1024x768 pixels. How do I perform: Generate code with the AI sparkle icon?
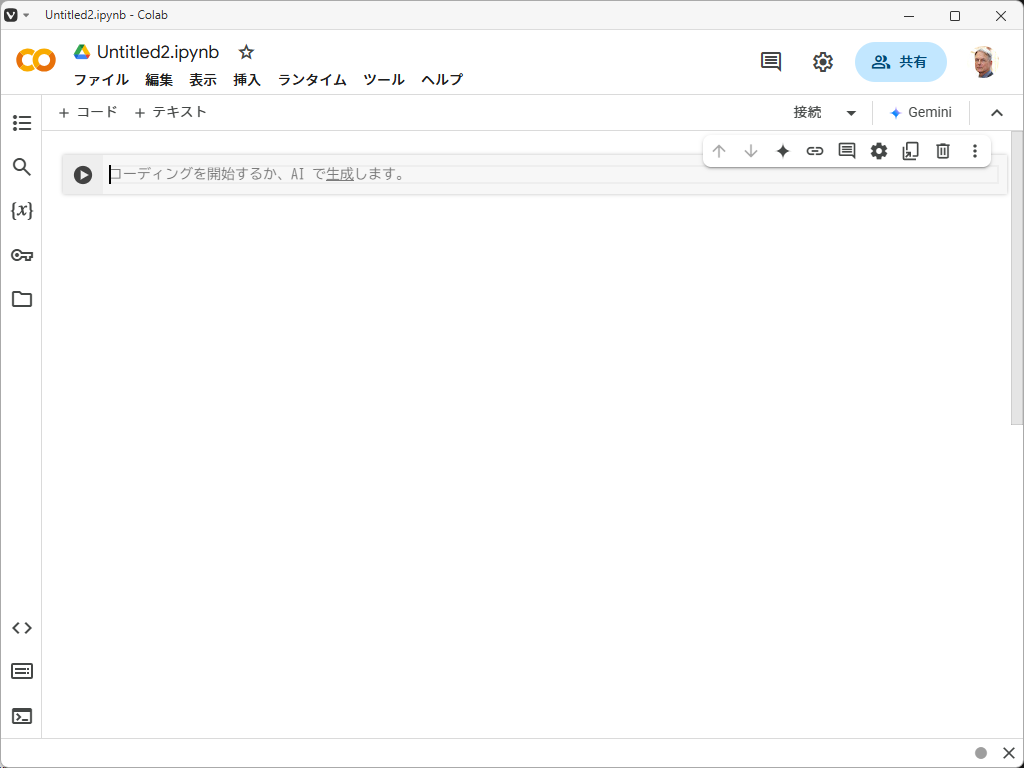pos(783,152)
